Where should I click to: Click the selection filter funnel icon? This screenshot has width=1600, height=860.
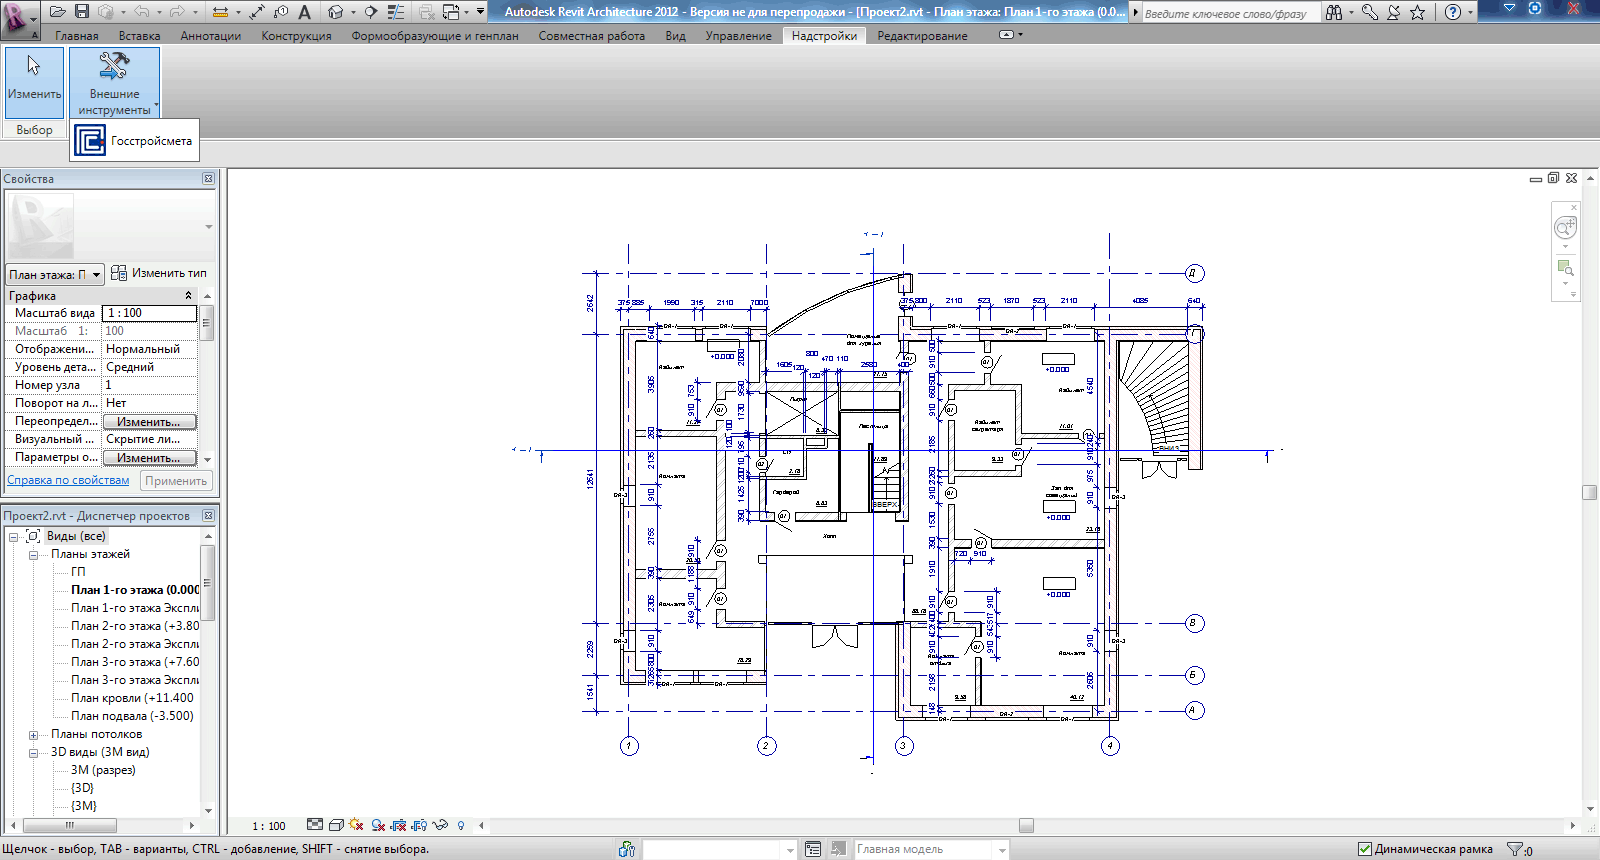tap(1517, 850)
